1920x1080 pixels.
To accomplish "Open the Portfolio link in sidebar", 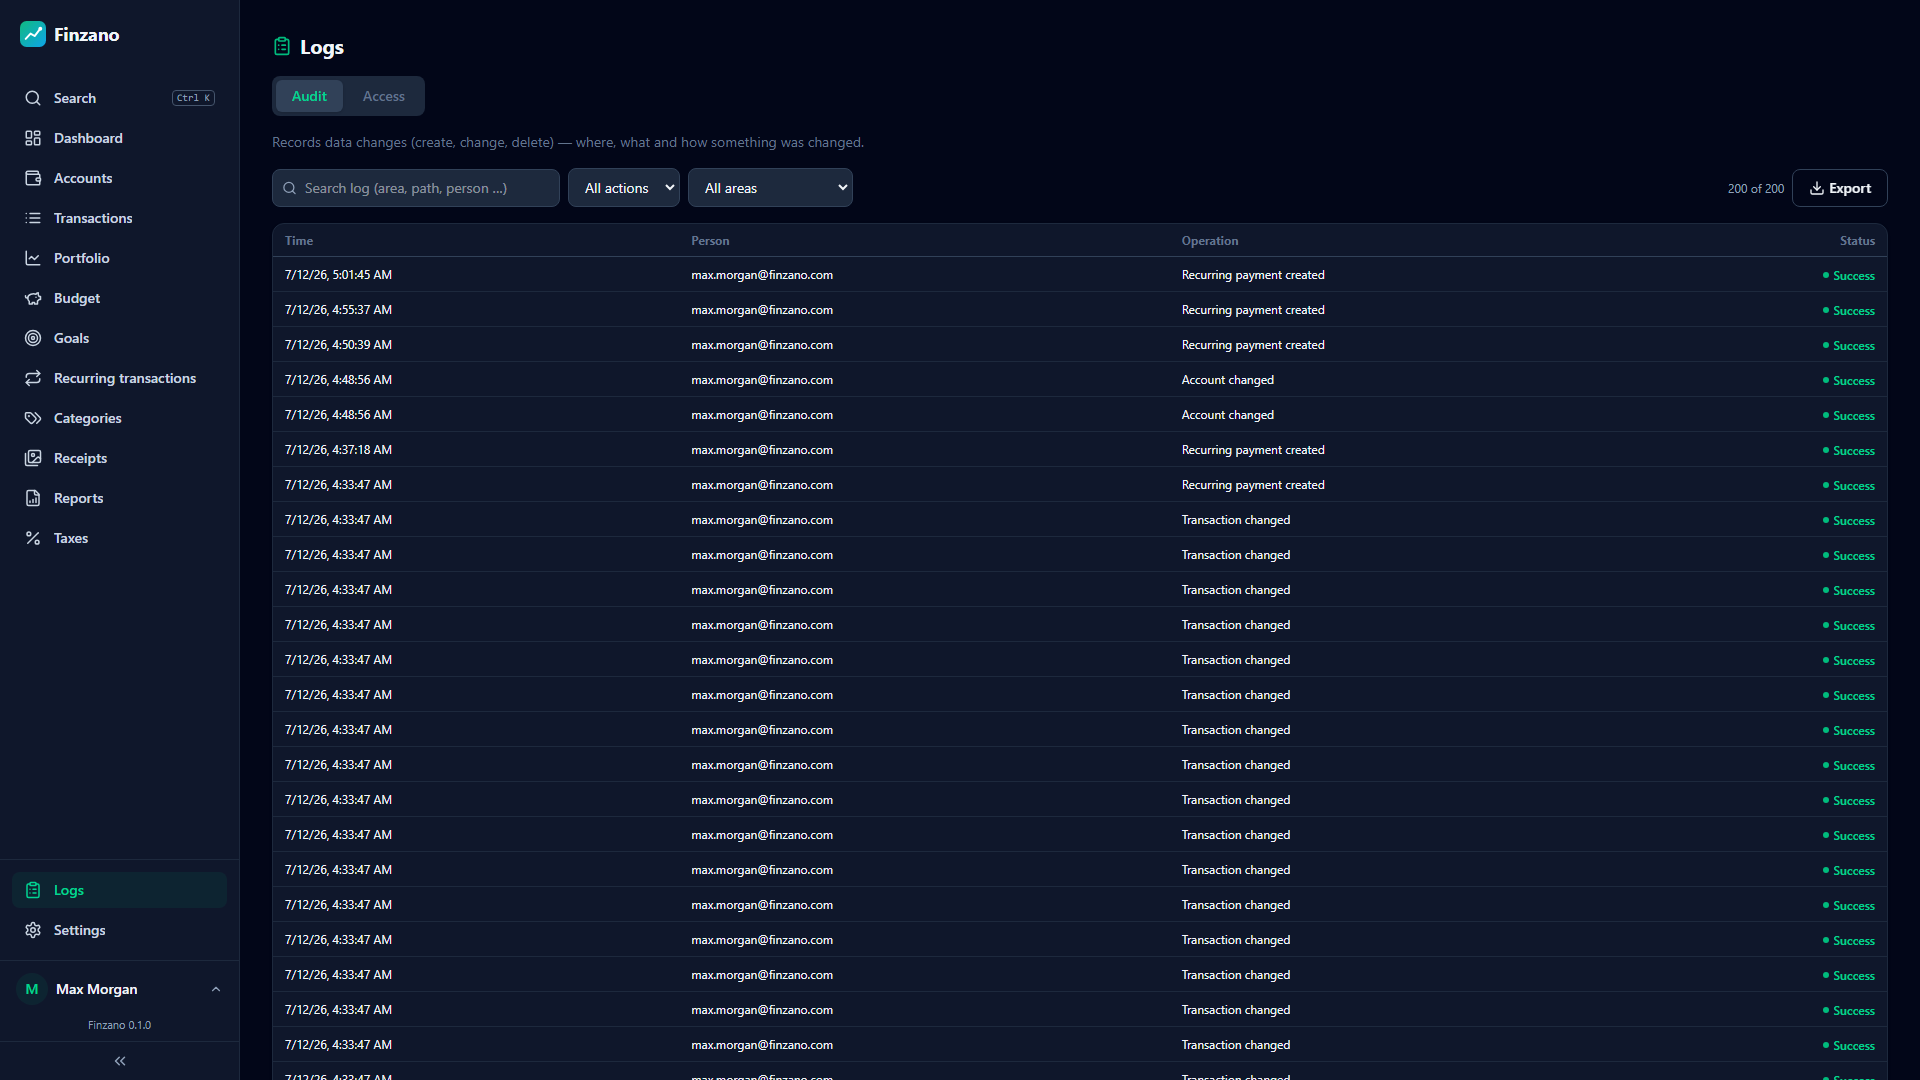I will [x=120, y=258].
